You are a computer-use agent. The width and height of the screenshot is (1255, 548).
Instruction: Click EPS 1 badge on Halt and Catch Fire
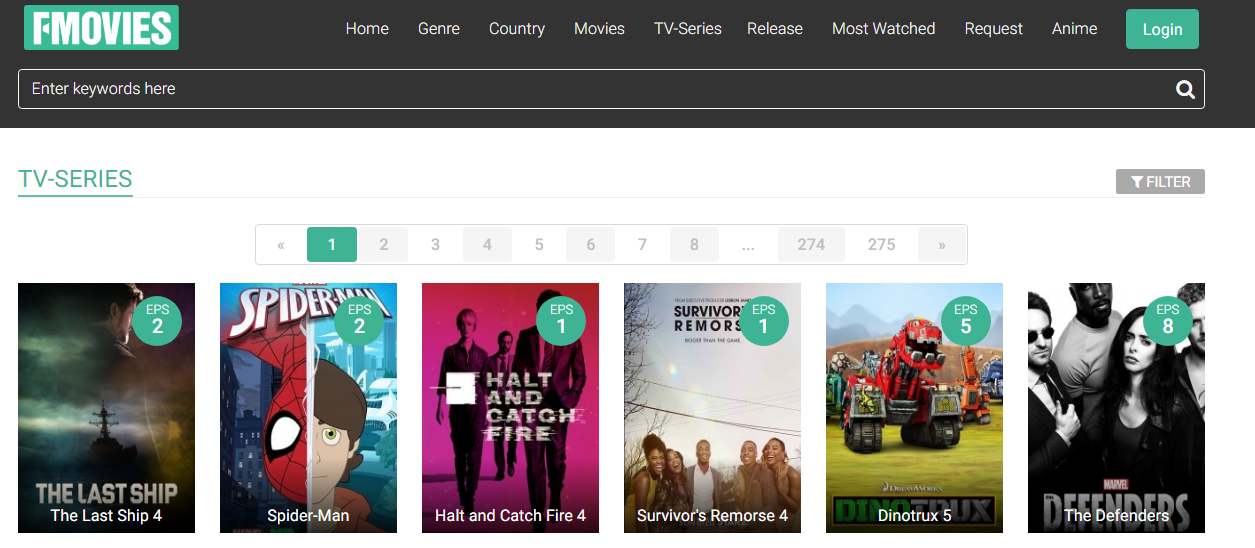pyautogui.click(x=562, y=321)
